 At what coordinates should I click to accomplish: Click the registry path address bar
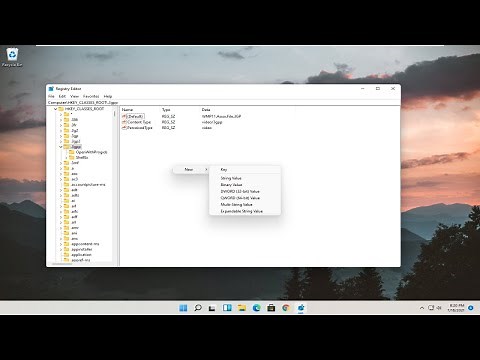point(223,103)
